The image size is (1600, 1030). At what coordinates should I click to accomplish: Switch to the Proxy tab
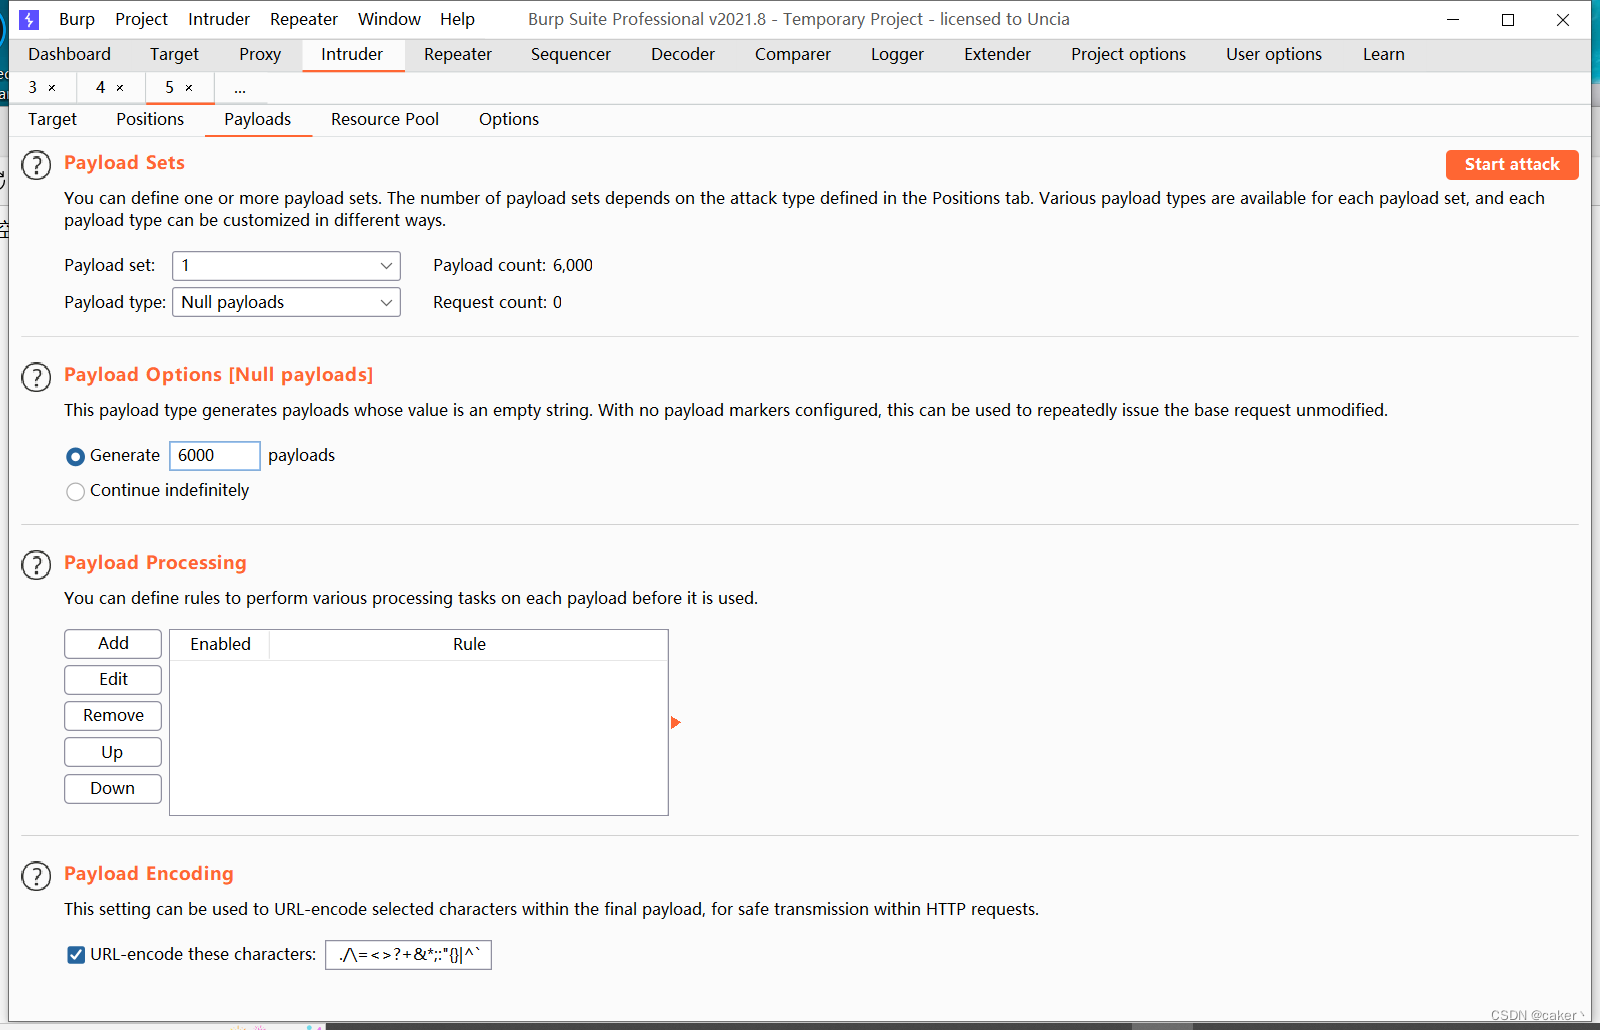click(260, 54)
